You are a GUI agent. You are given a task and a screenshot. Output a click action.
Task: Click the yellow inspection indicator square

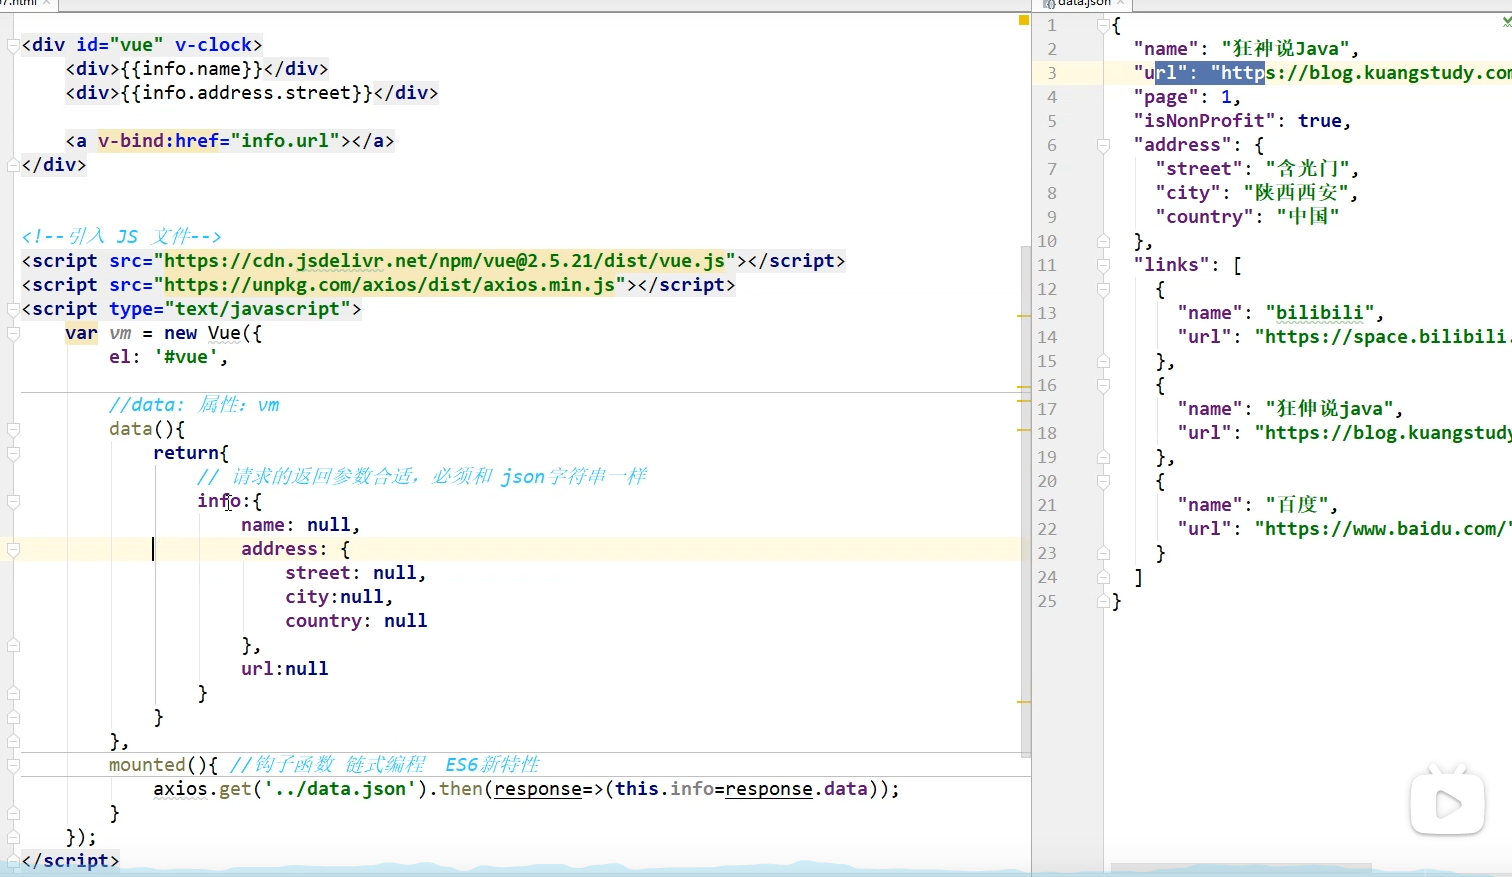[x=1023, y=20]
